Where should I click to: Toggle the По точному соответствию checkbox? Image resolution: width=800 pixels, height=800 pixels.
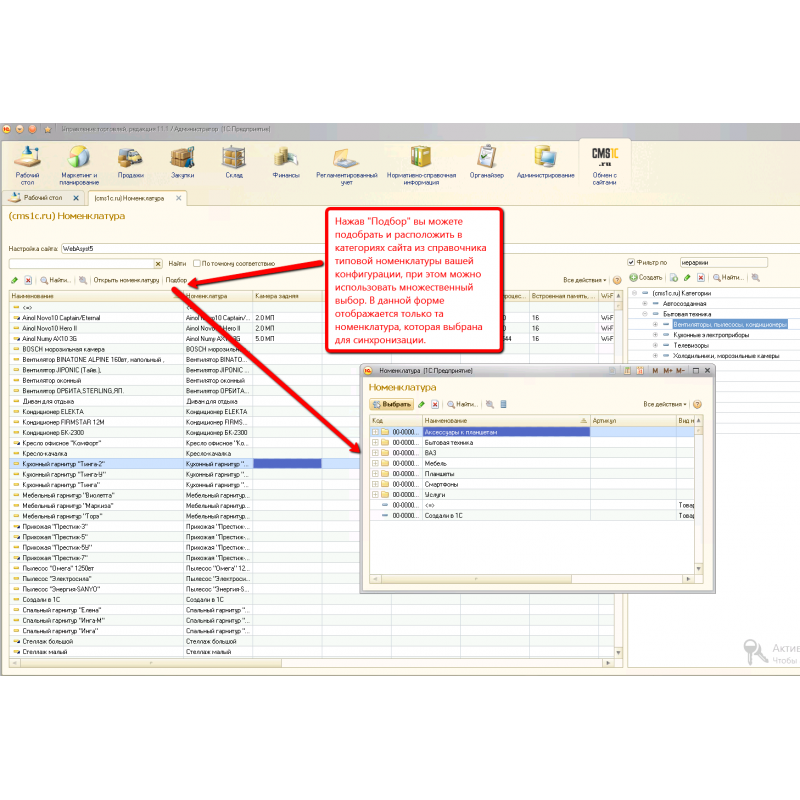pos(197,264)
